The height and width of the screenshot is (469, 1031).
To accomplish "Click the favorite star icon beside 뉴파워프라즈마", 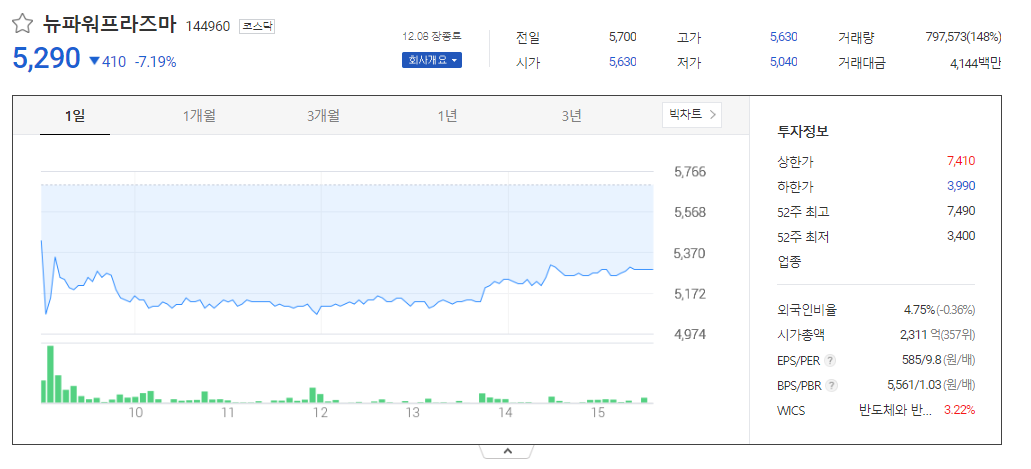I will (x=22, y=25).
